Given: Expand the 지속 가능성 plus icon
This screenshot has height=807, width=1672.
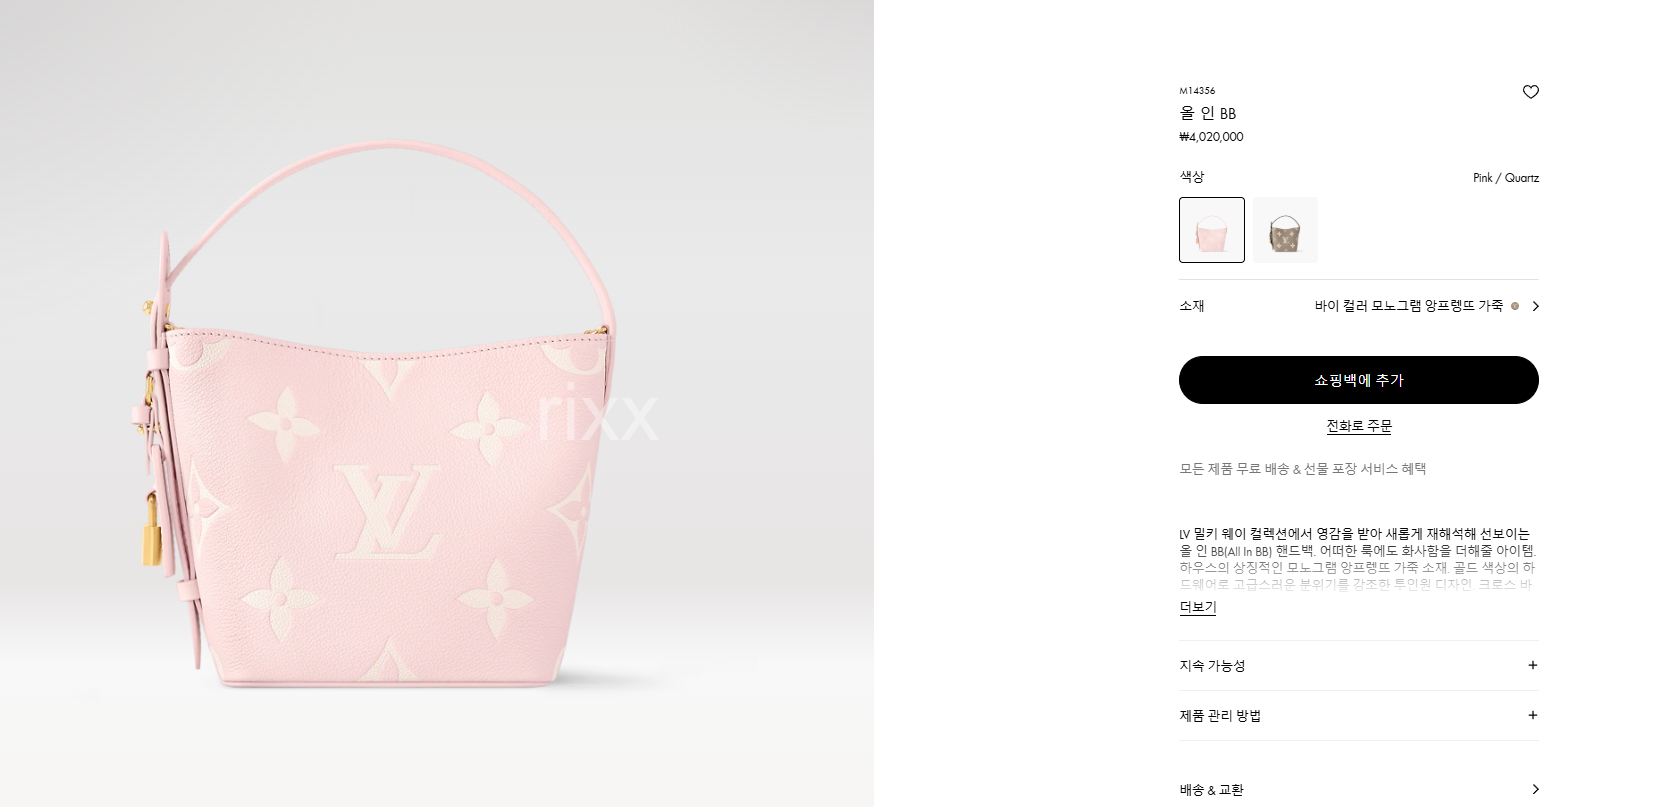Looking at the screenshot, I should [x=1532, y=665].
